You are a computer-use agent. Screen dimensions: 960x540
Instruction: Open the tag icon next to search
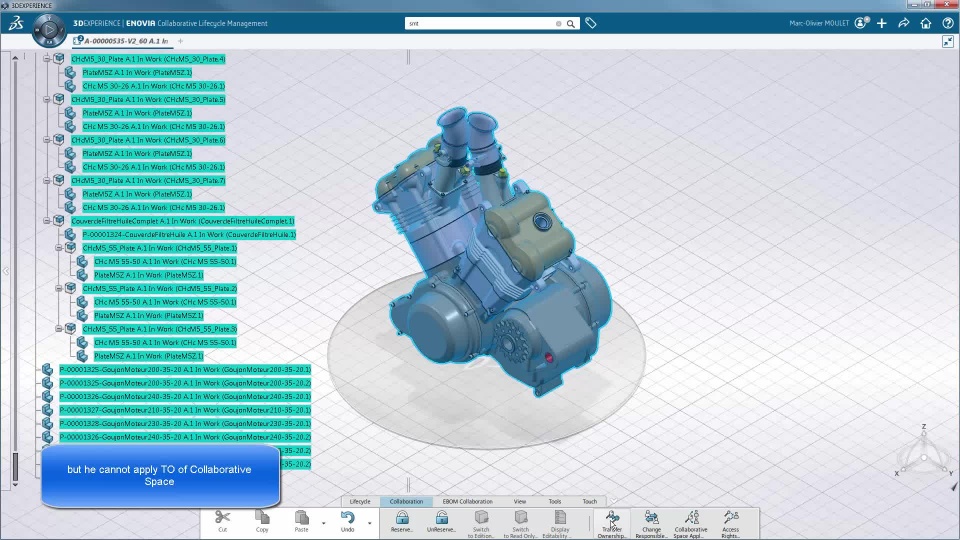(x=591, y=23)
